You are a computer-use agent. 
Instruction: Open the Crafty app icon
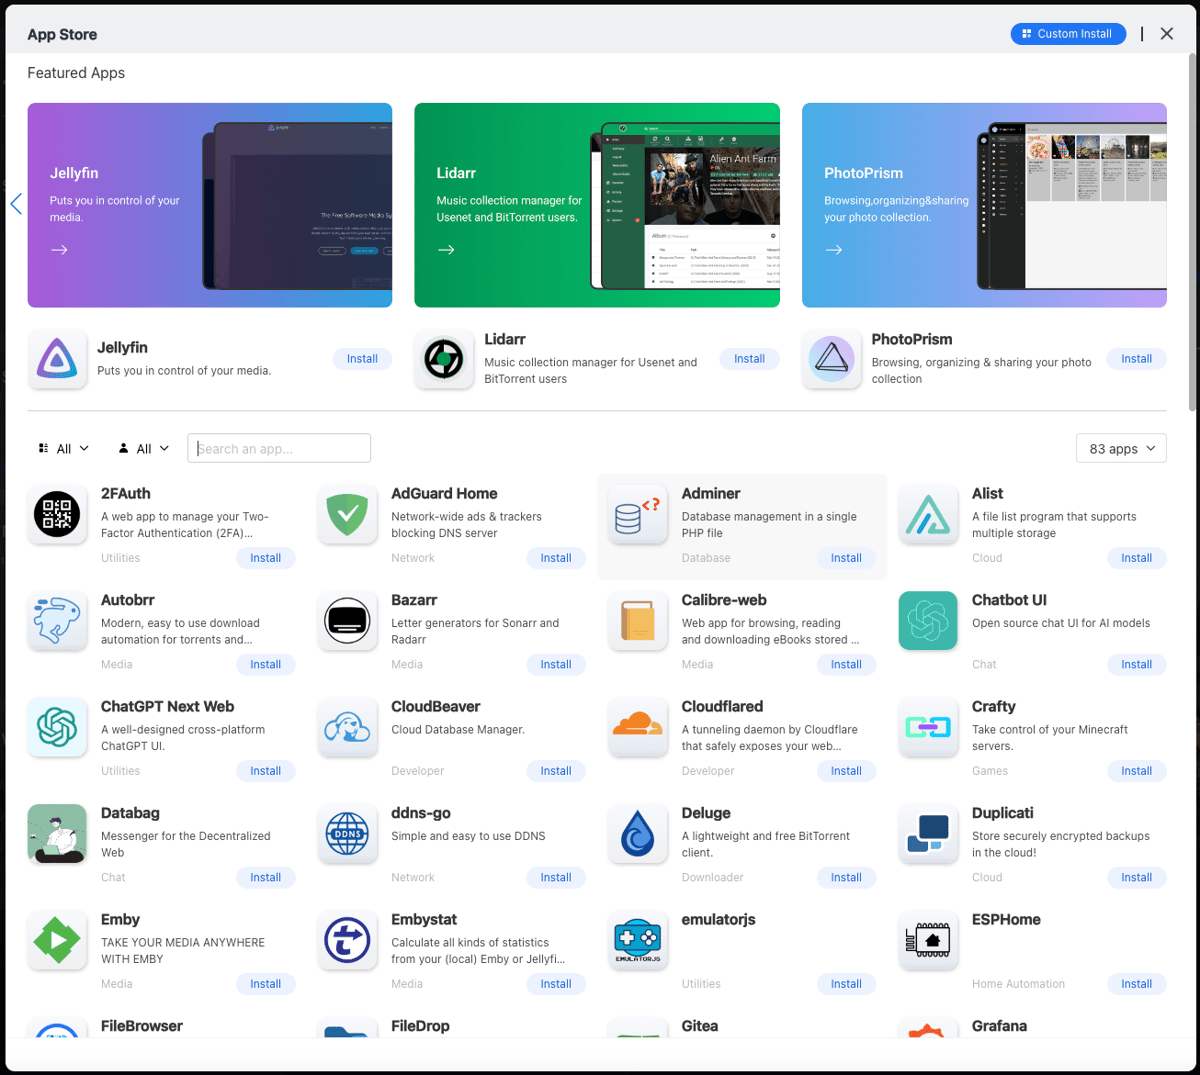coord(928,727)
